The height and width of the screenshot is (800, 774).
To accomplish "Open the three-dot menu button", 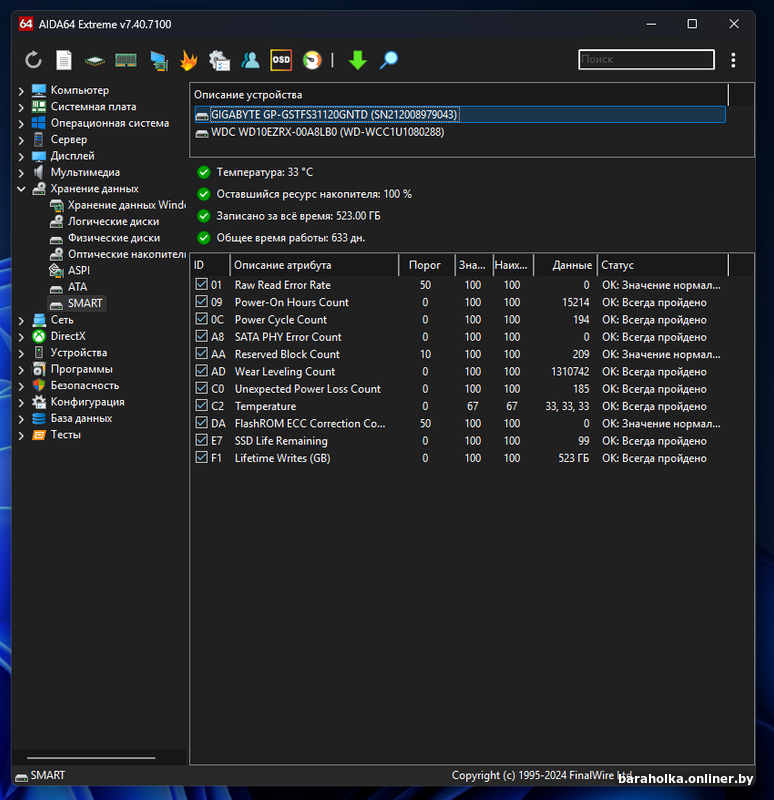I will [734, 60].
